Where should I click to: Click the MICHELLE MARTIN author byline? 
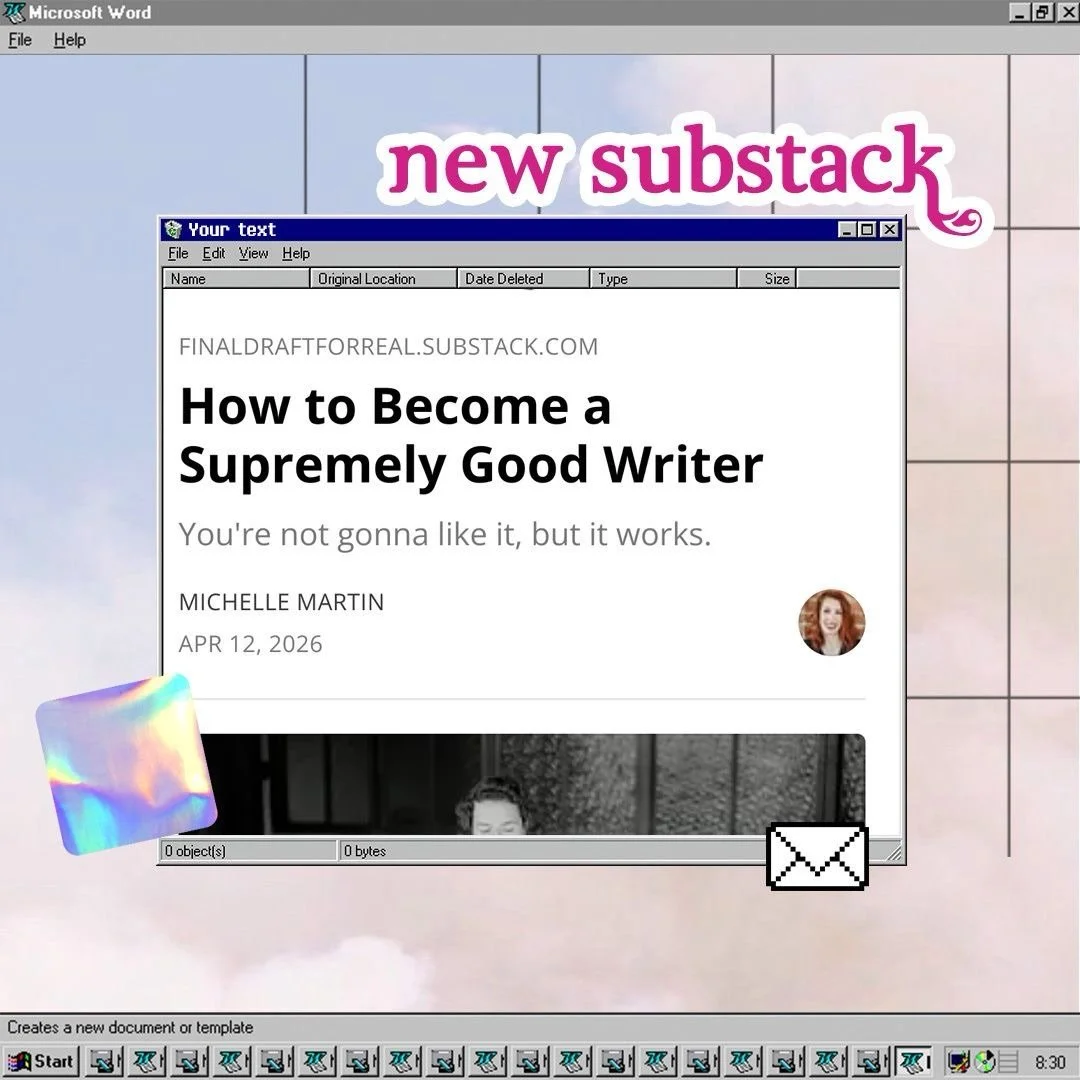(281, 602)
